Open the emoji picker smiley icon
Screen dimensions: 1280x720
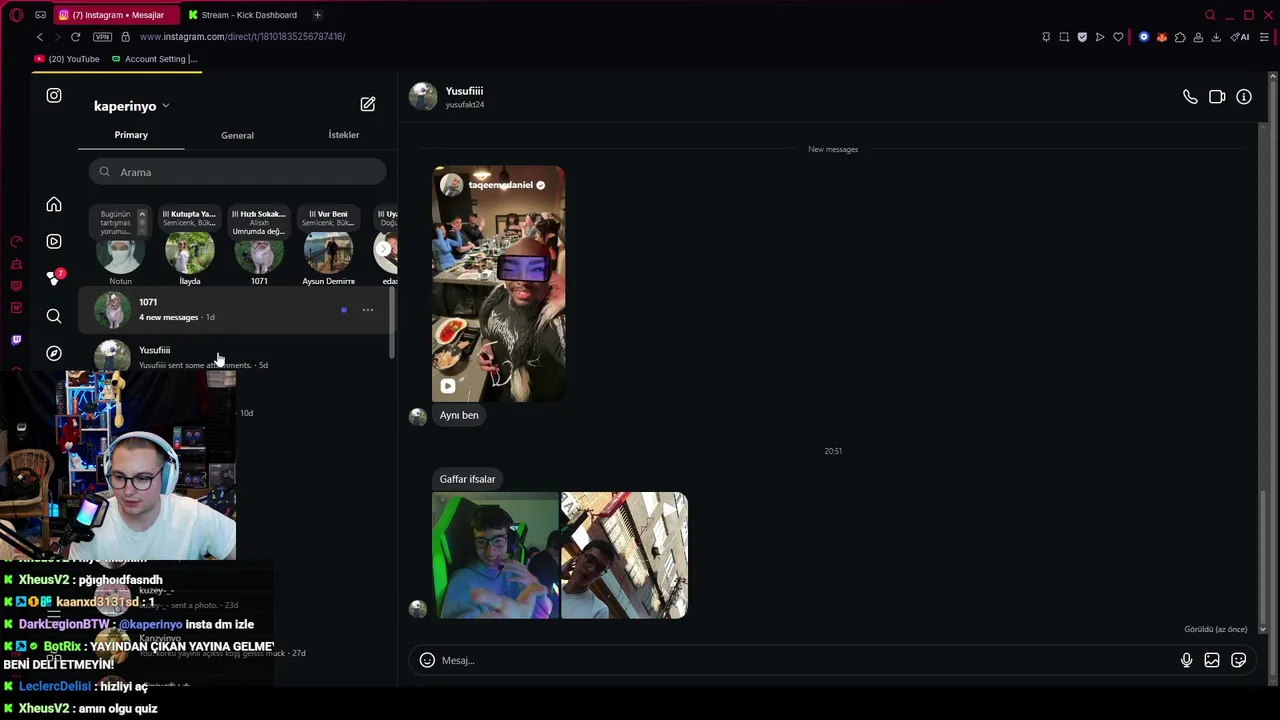(x=427, y=660)
